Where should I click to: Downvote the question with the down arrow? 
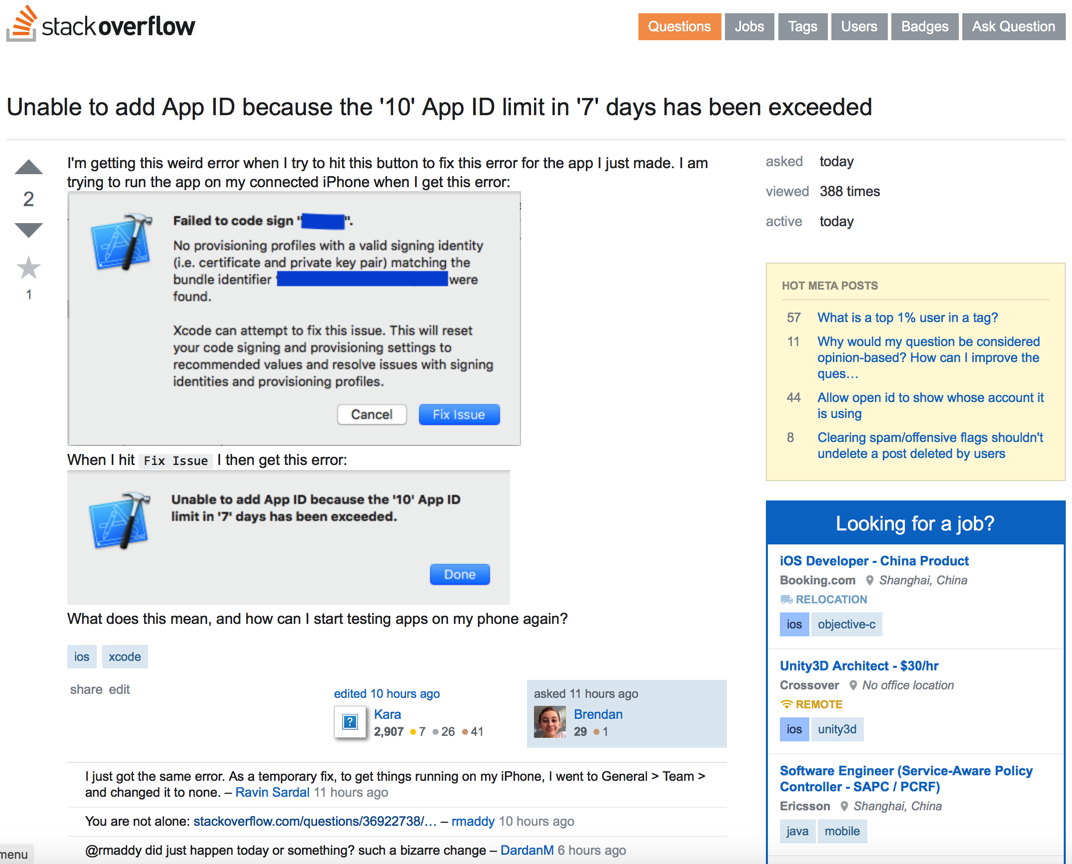point(29,230)
